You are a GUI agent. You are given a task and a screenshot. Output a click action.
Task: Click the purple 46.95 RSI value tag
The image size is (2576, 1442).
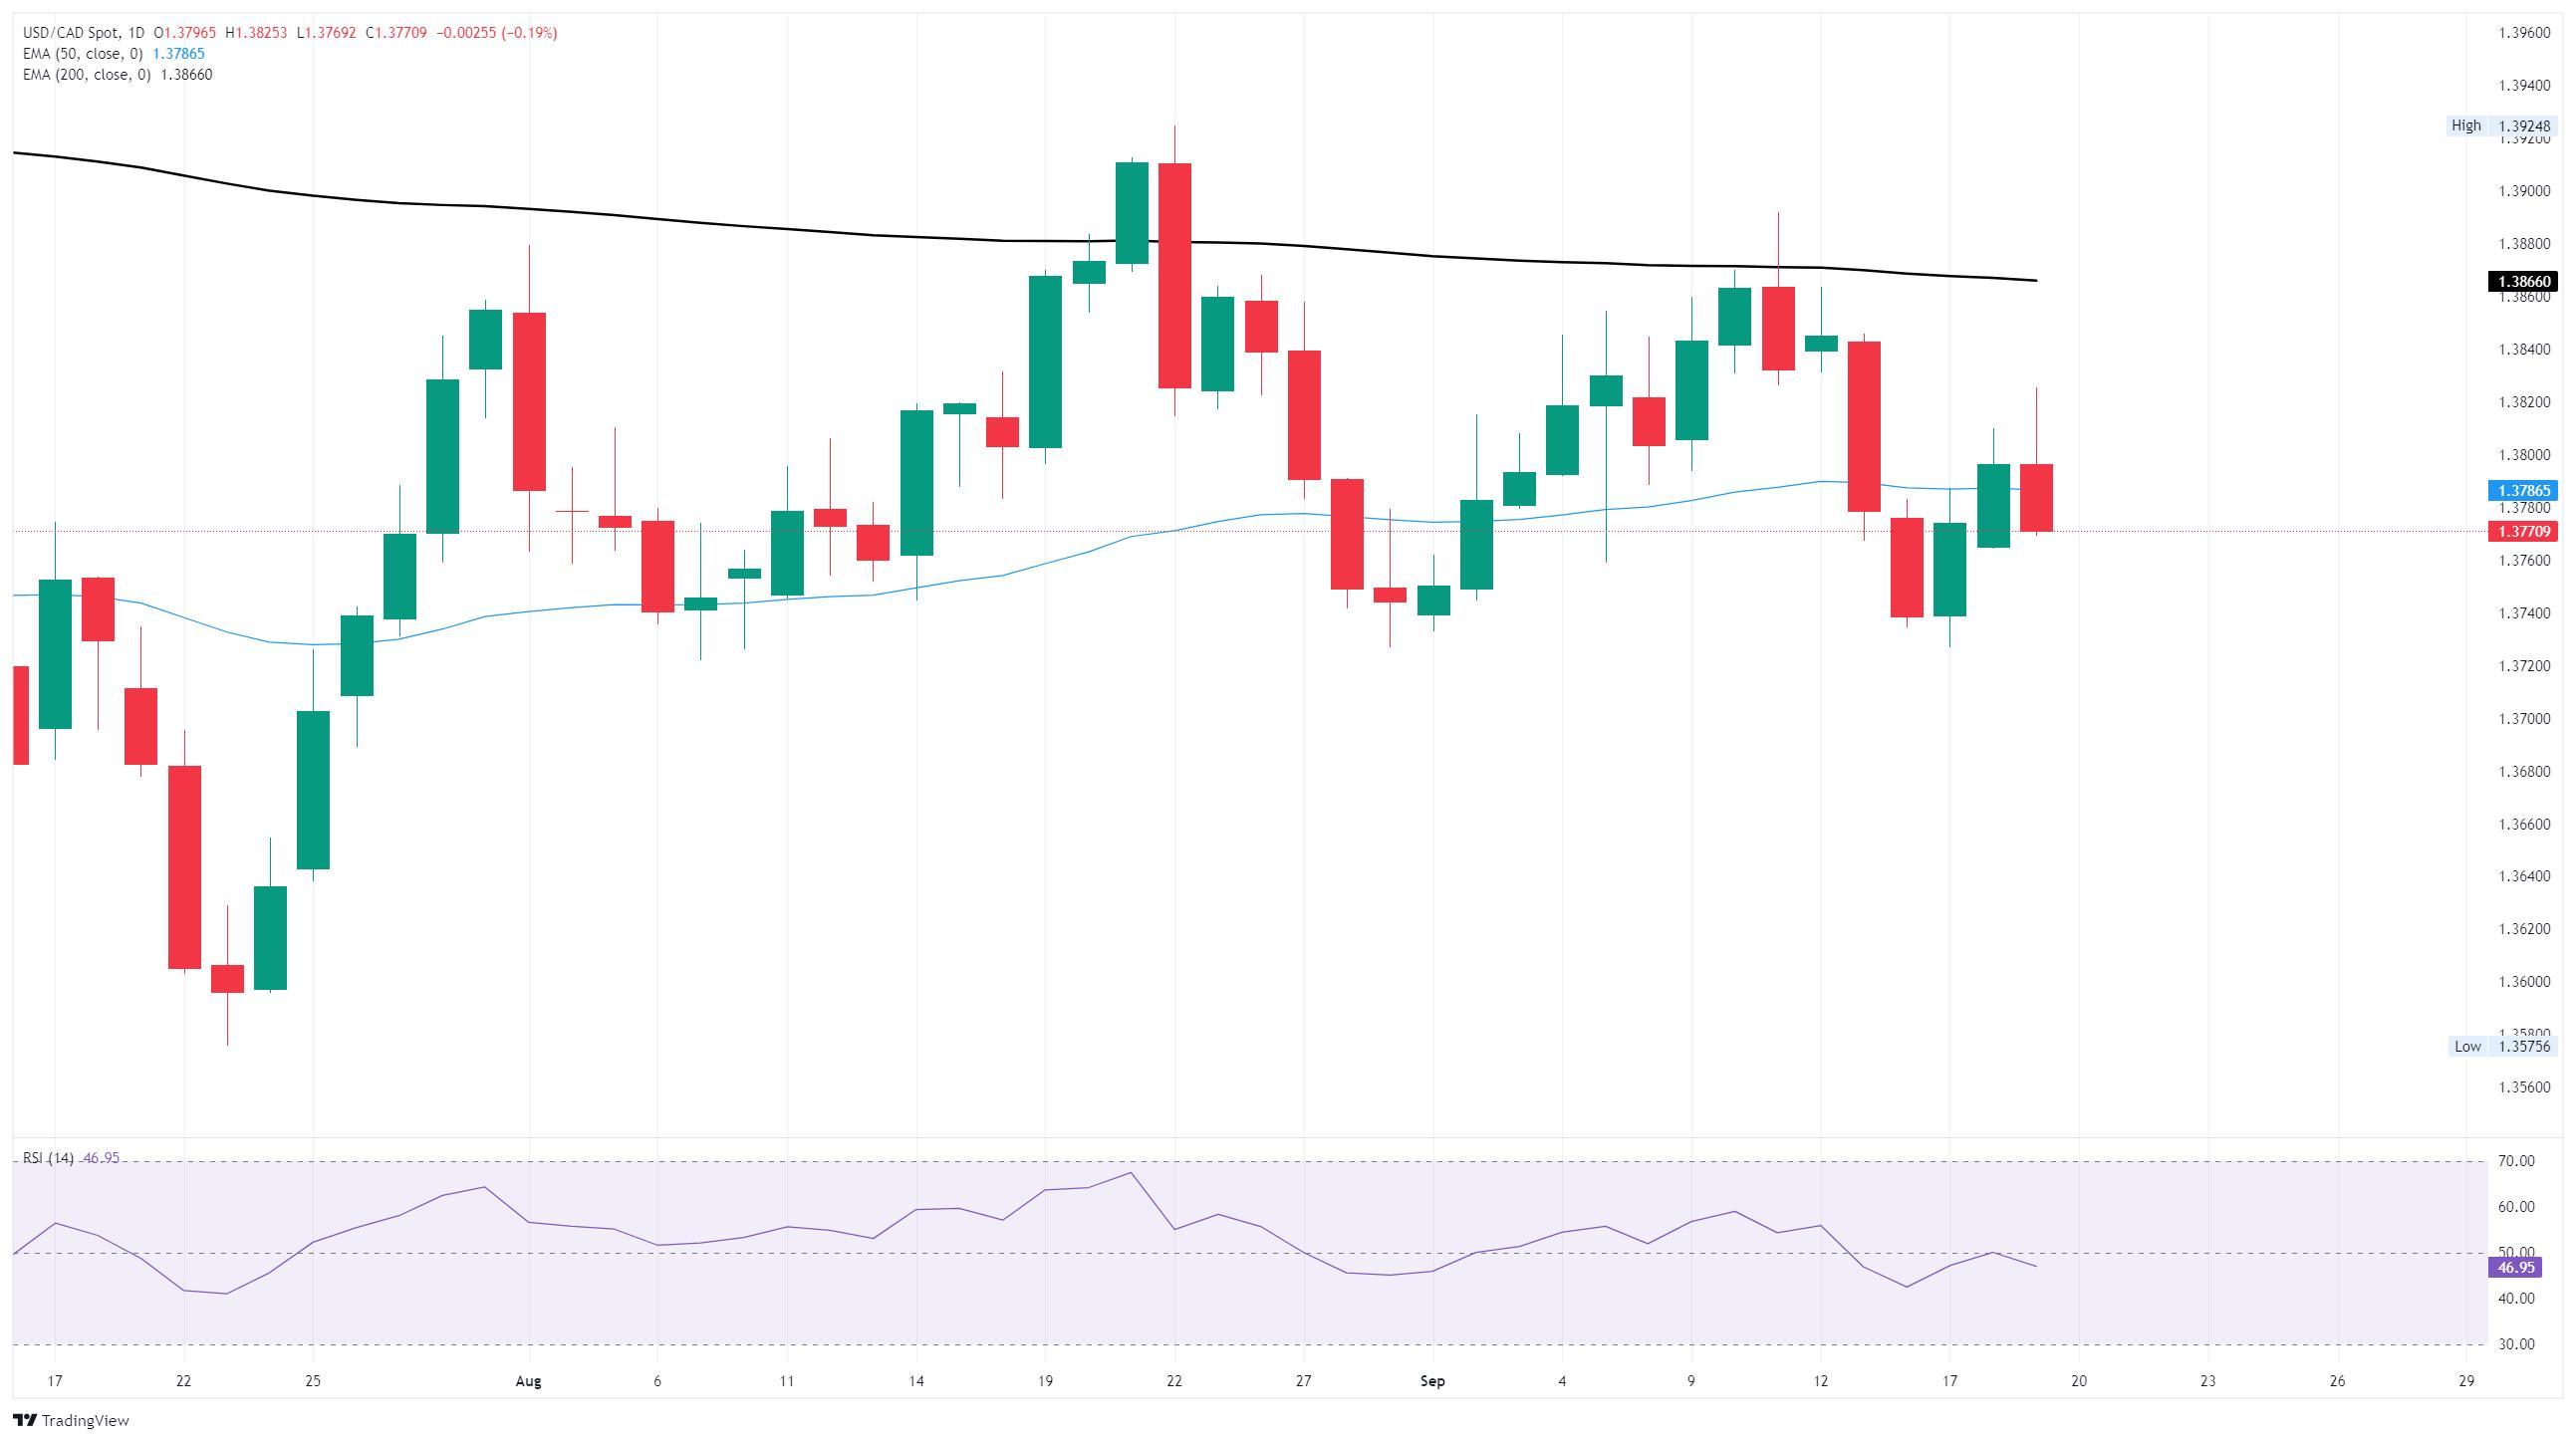tap(2516, 1268)
